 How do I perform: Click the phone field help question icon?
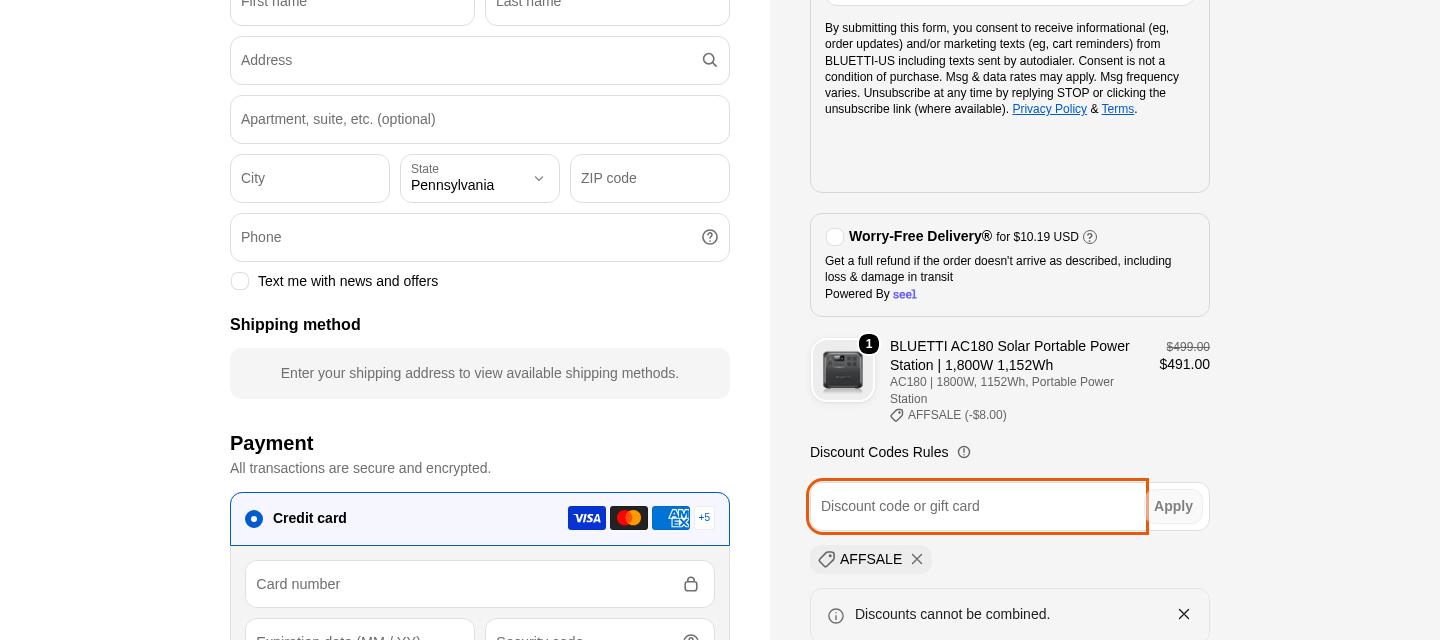[710, 237]
